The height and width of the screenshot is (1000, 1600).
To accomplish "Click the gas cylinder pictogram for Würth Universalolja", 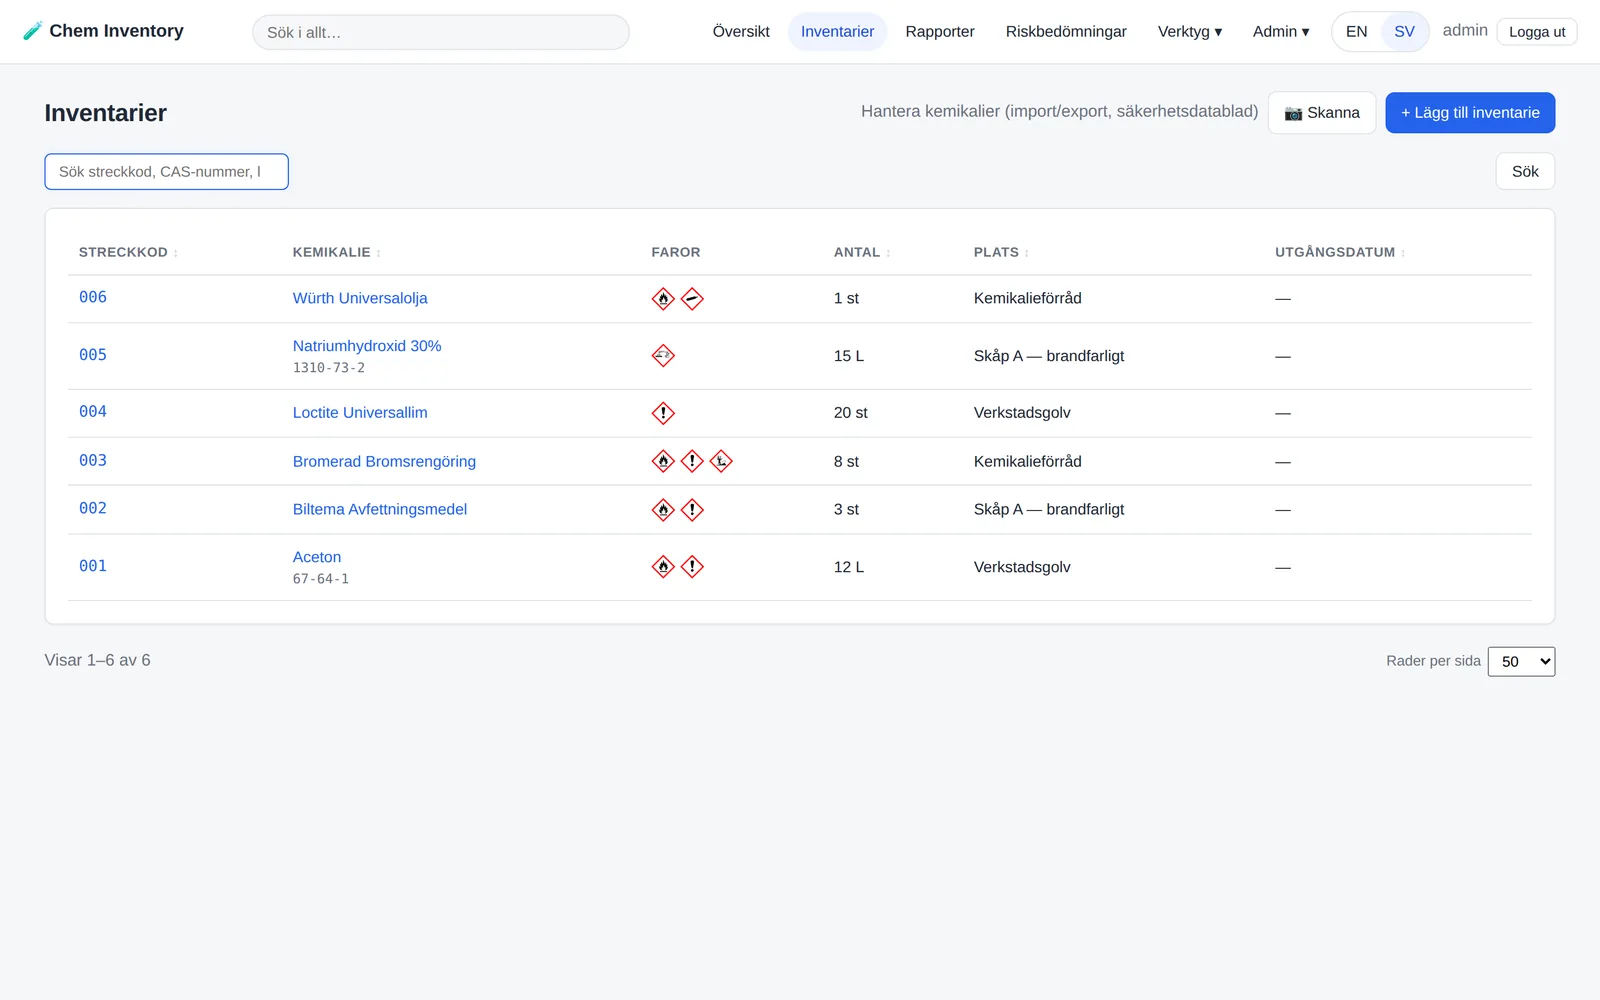I will pyautogui.click(x=692, y=299).
